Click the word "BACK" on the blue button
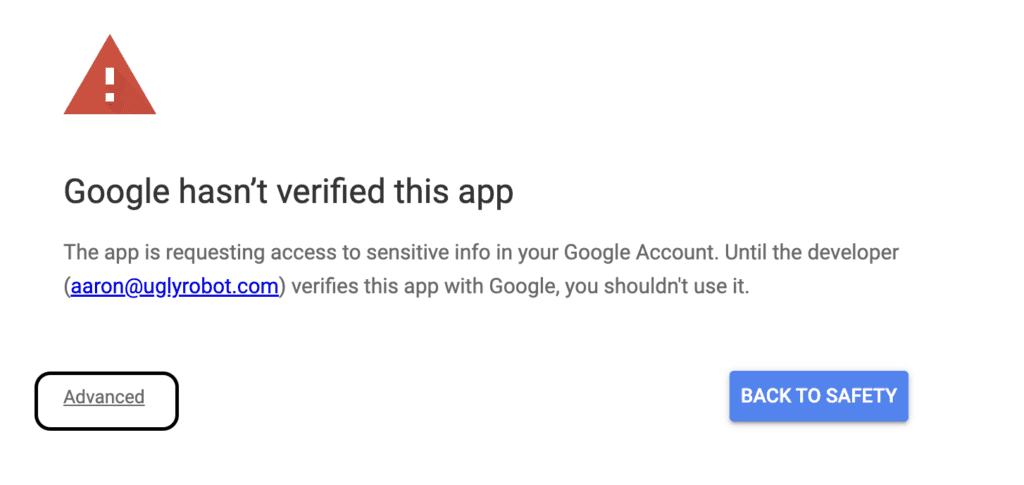Viewport: 1024px width, 485px height. pyautogui.click(x=765, y=396)
